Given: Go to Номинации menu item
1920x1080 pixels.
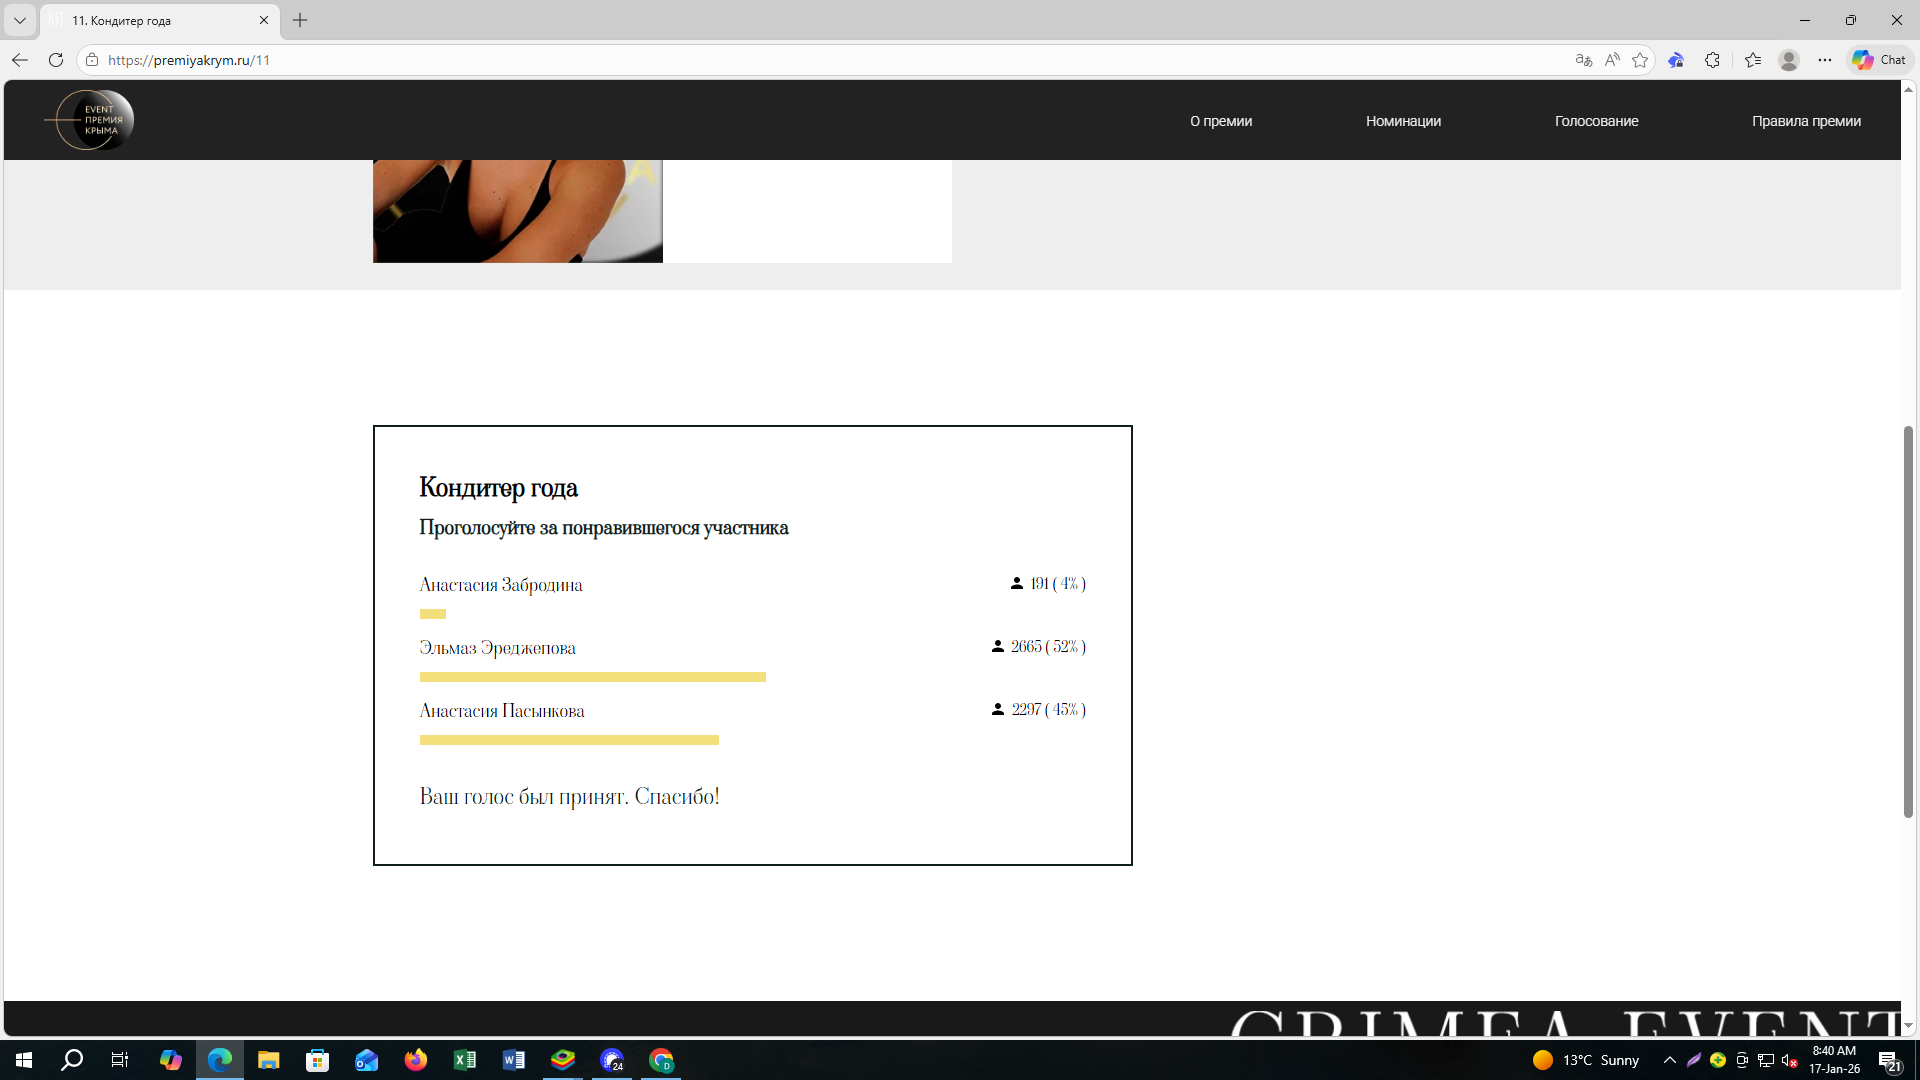Looking at the screenshot, I should 1403,121.
